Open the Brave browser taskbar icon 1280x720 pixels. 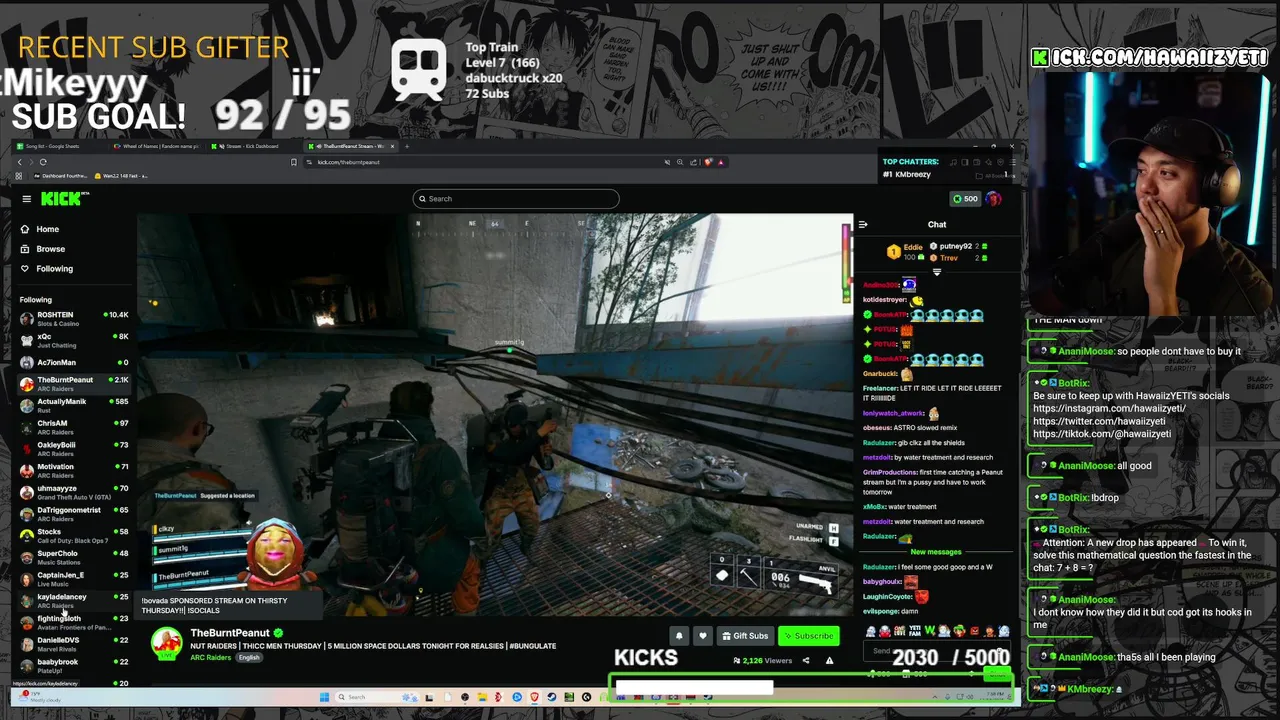(534, 697)
